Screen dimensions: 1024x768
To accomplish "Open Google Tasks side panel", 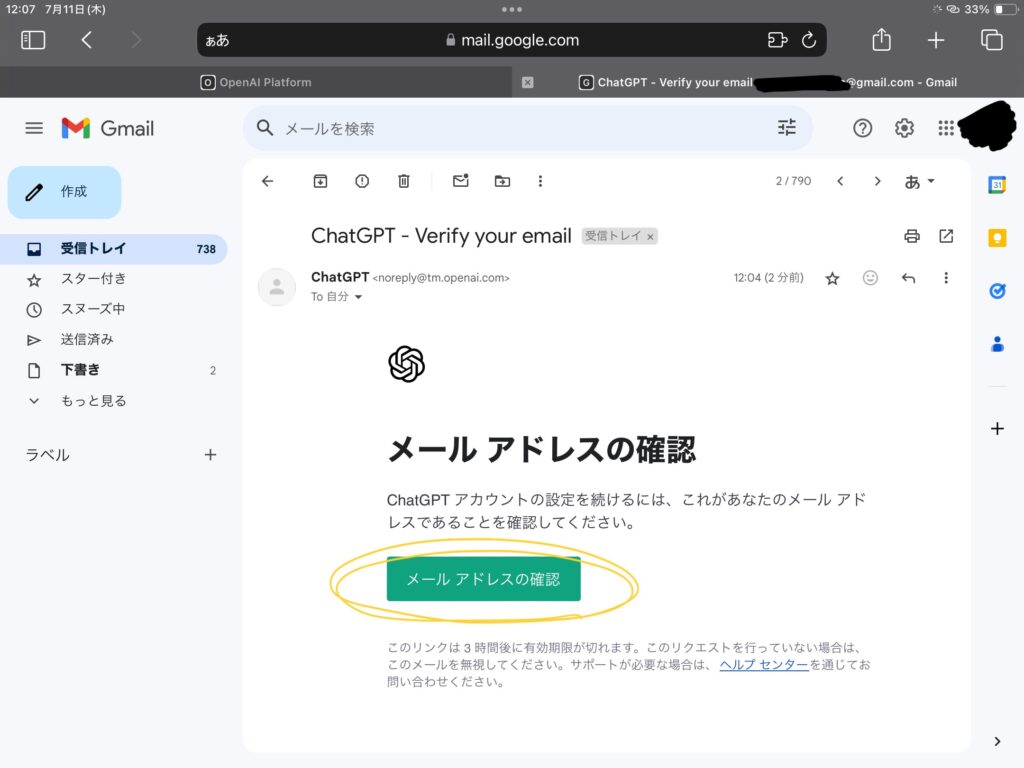I will tap(997, 291).
